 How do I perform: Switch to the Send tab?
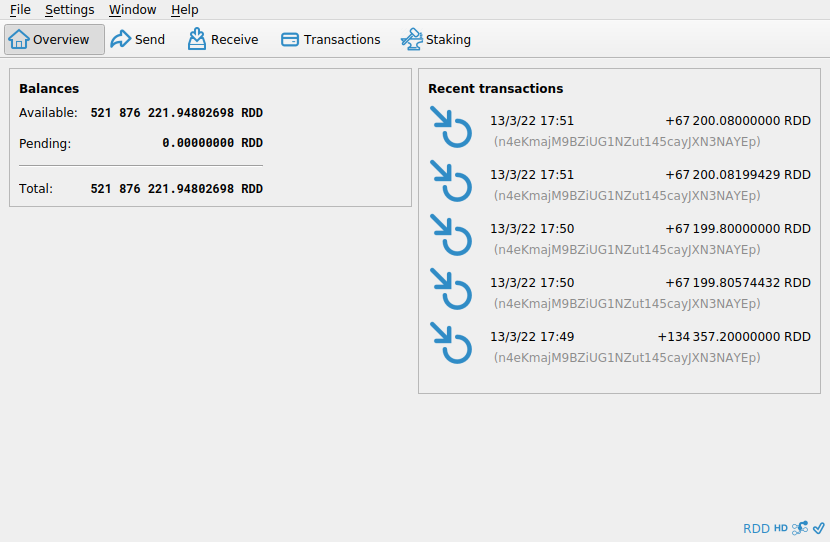[138, 39]
